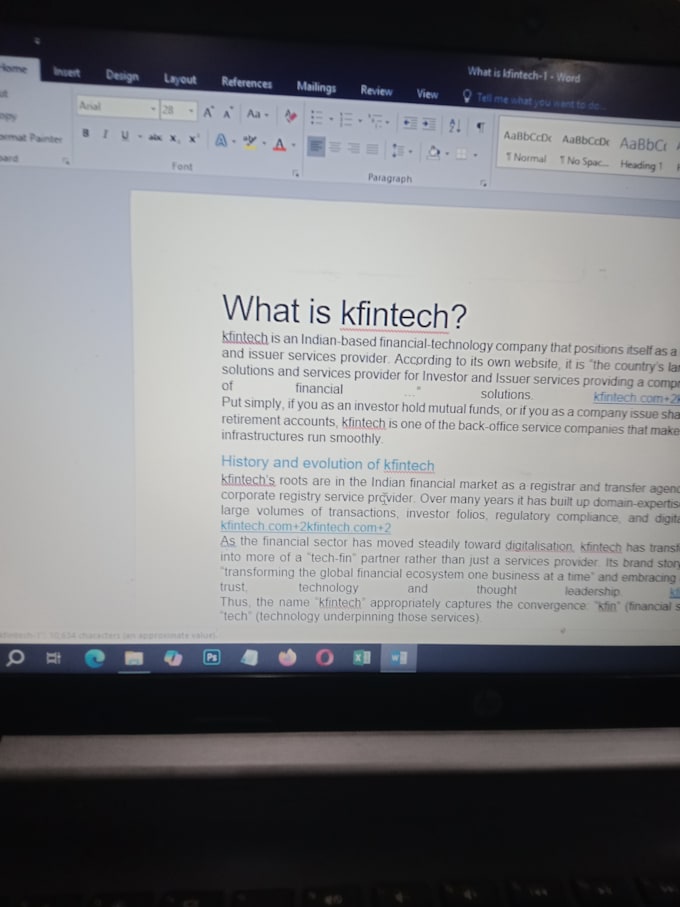680x907 pixels.
Task: Apply numbered list icon
Action: coord(346,120)
